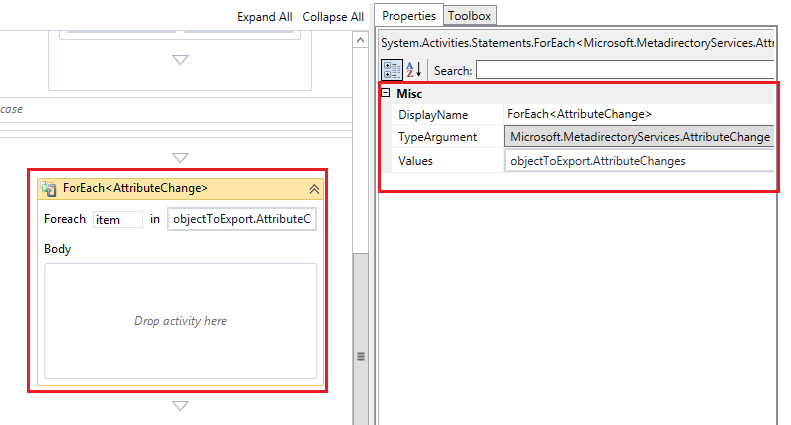Click the Foreach item variable name field

click(118, 220)
